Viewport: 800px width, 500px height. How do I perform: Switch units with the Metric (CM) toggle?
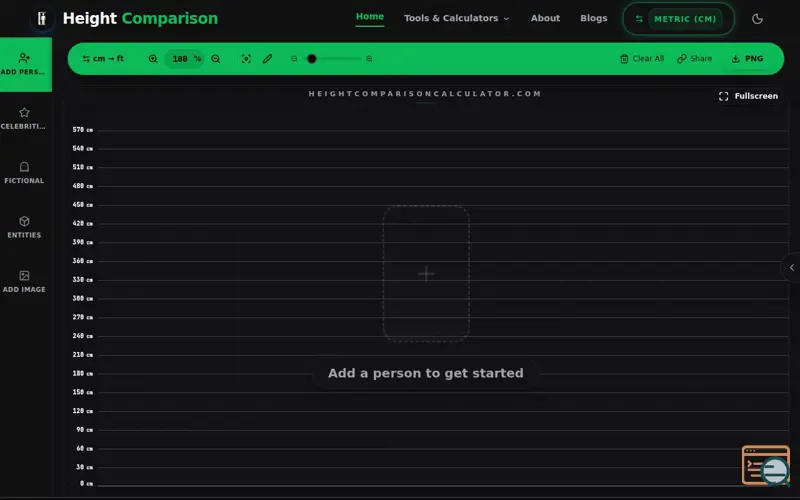679,19
